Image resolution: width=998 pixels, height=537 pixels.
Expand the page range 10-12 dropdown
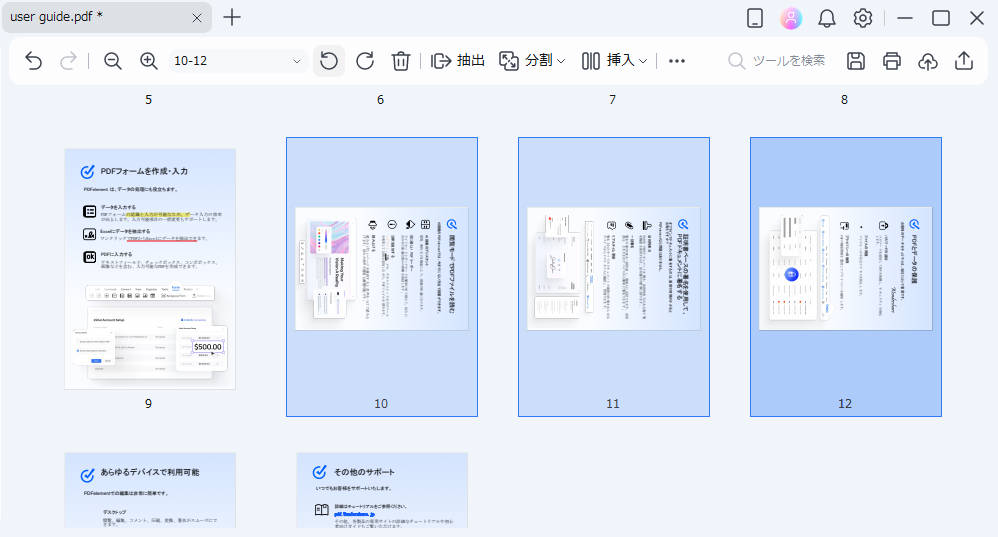click(296, 61)
